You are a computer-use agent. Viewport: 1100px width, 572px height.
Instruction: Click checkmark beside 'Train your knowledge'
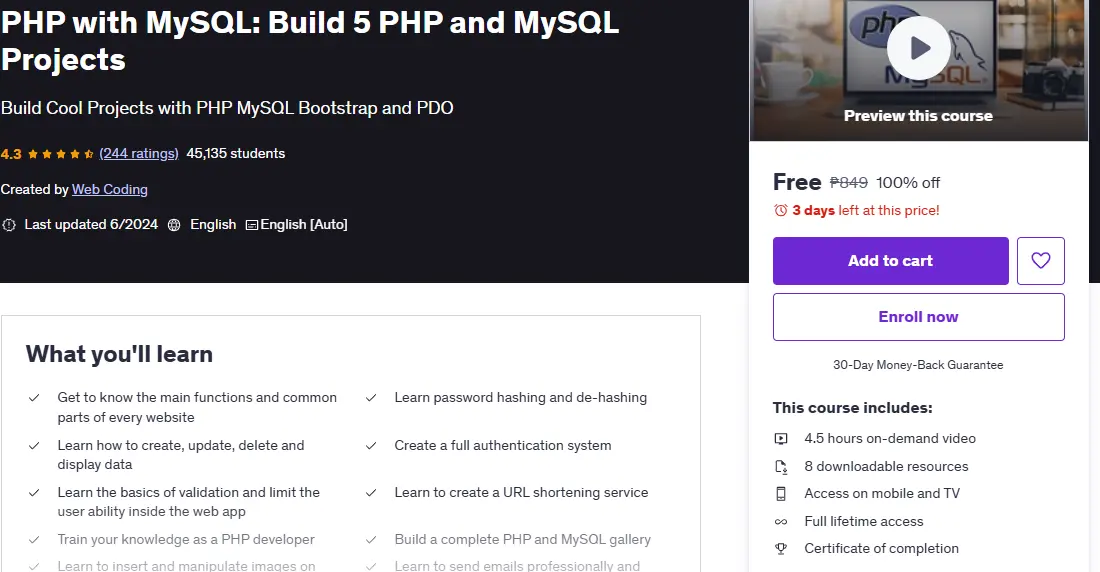coord(34,540)
